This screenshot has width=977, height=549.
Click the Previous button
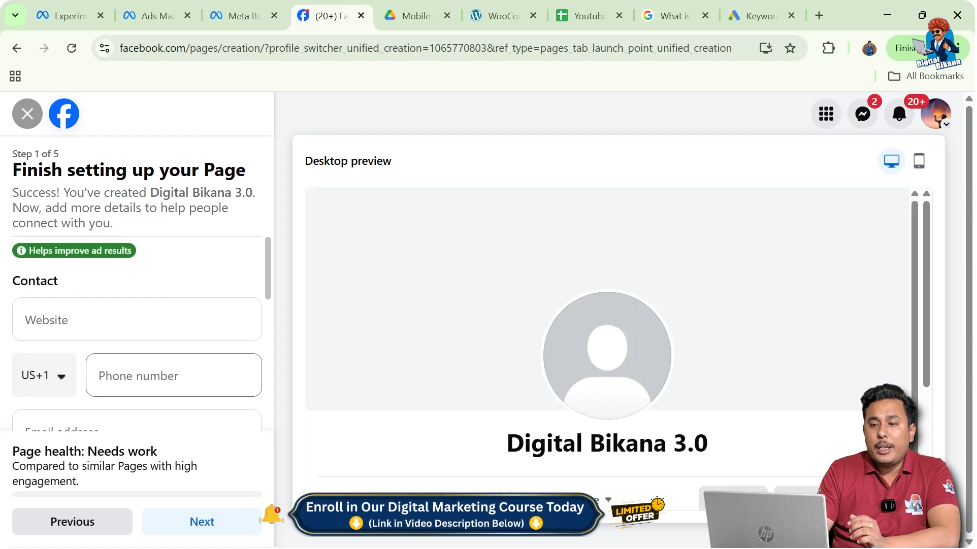72,522
